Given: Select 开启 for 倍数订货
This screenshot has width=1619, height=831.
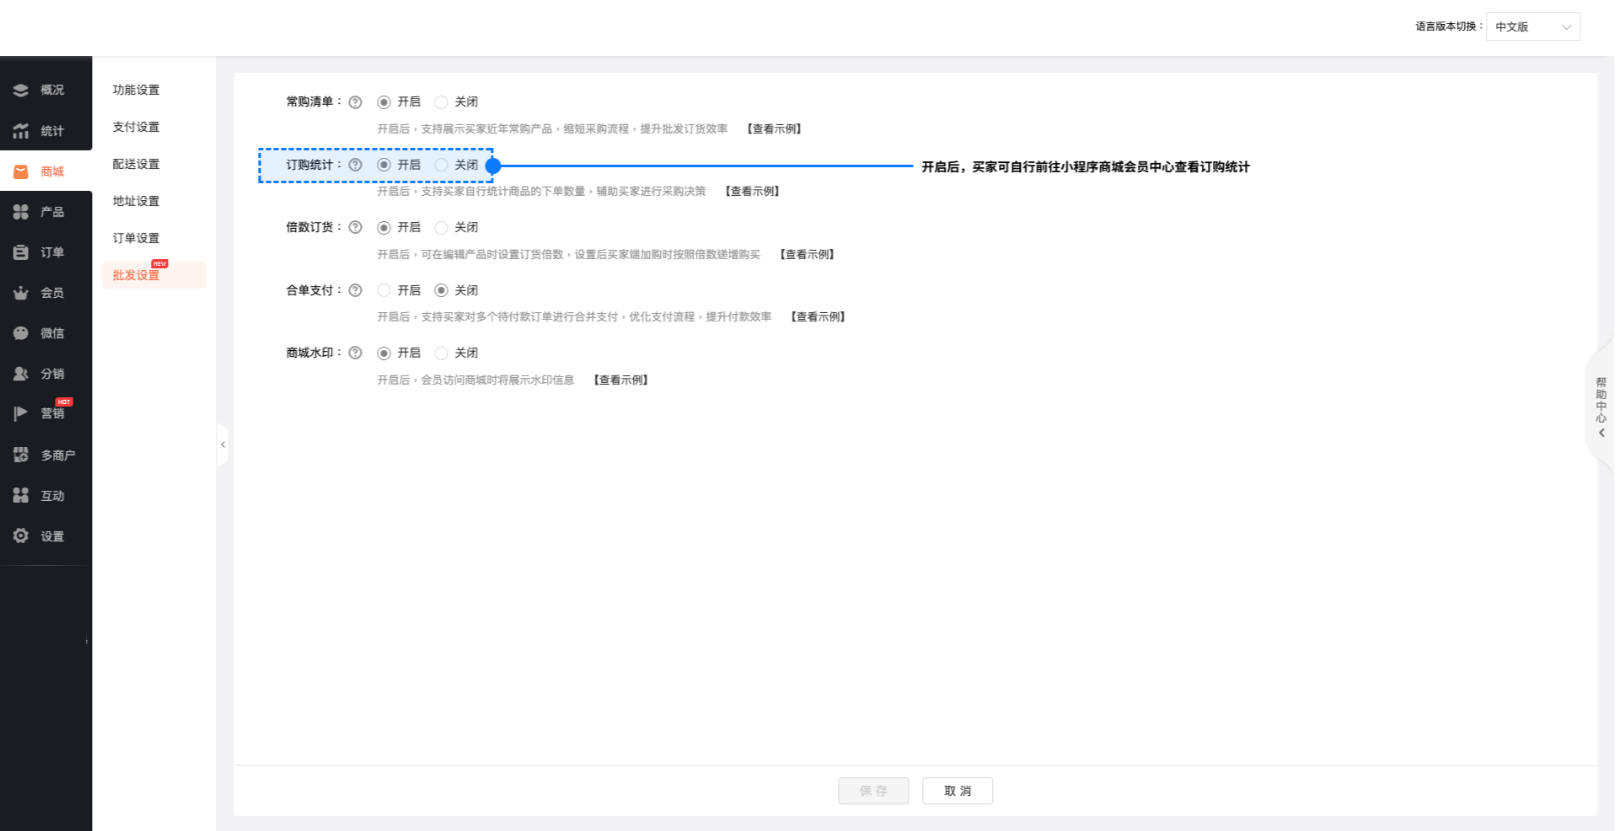Looking at the screenshot, I should (384, 228).
